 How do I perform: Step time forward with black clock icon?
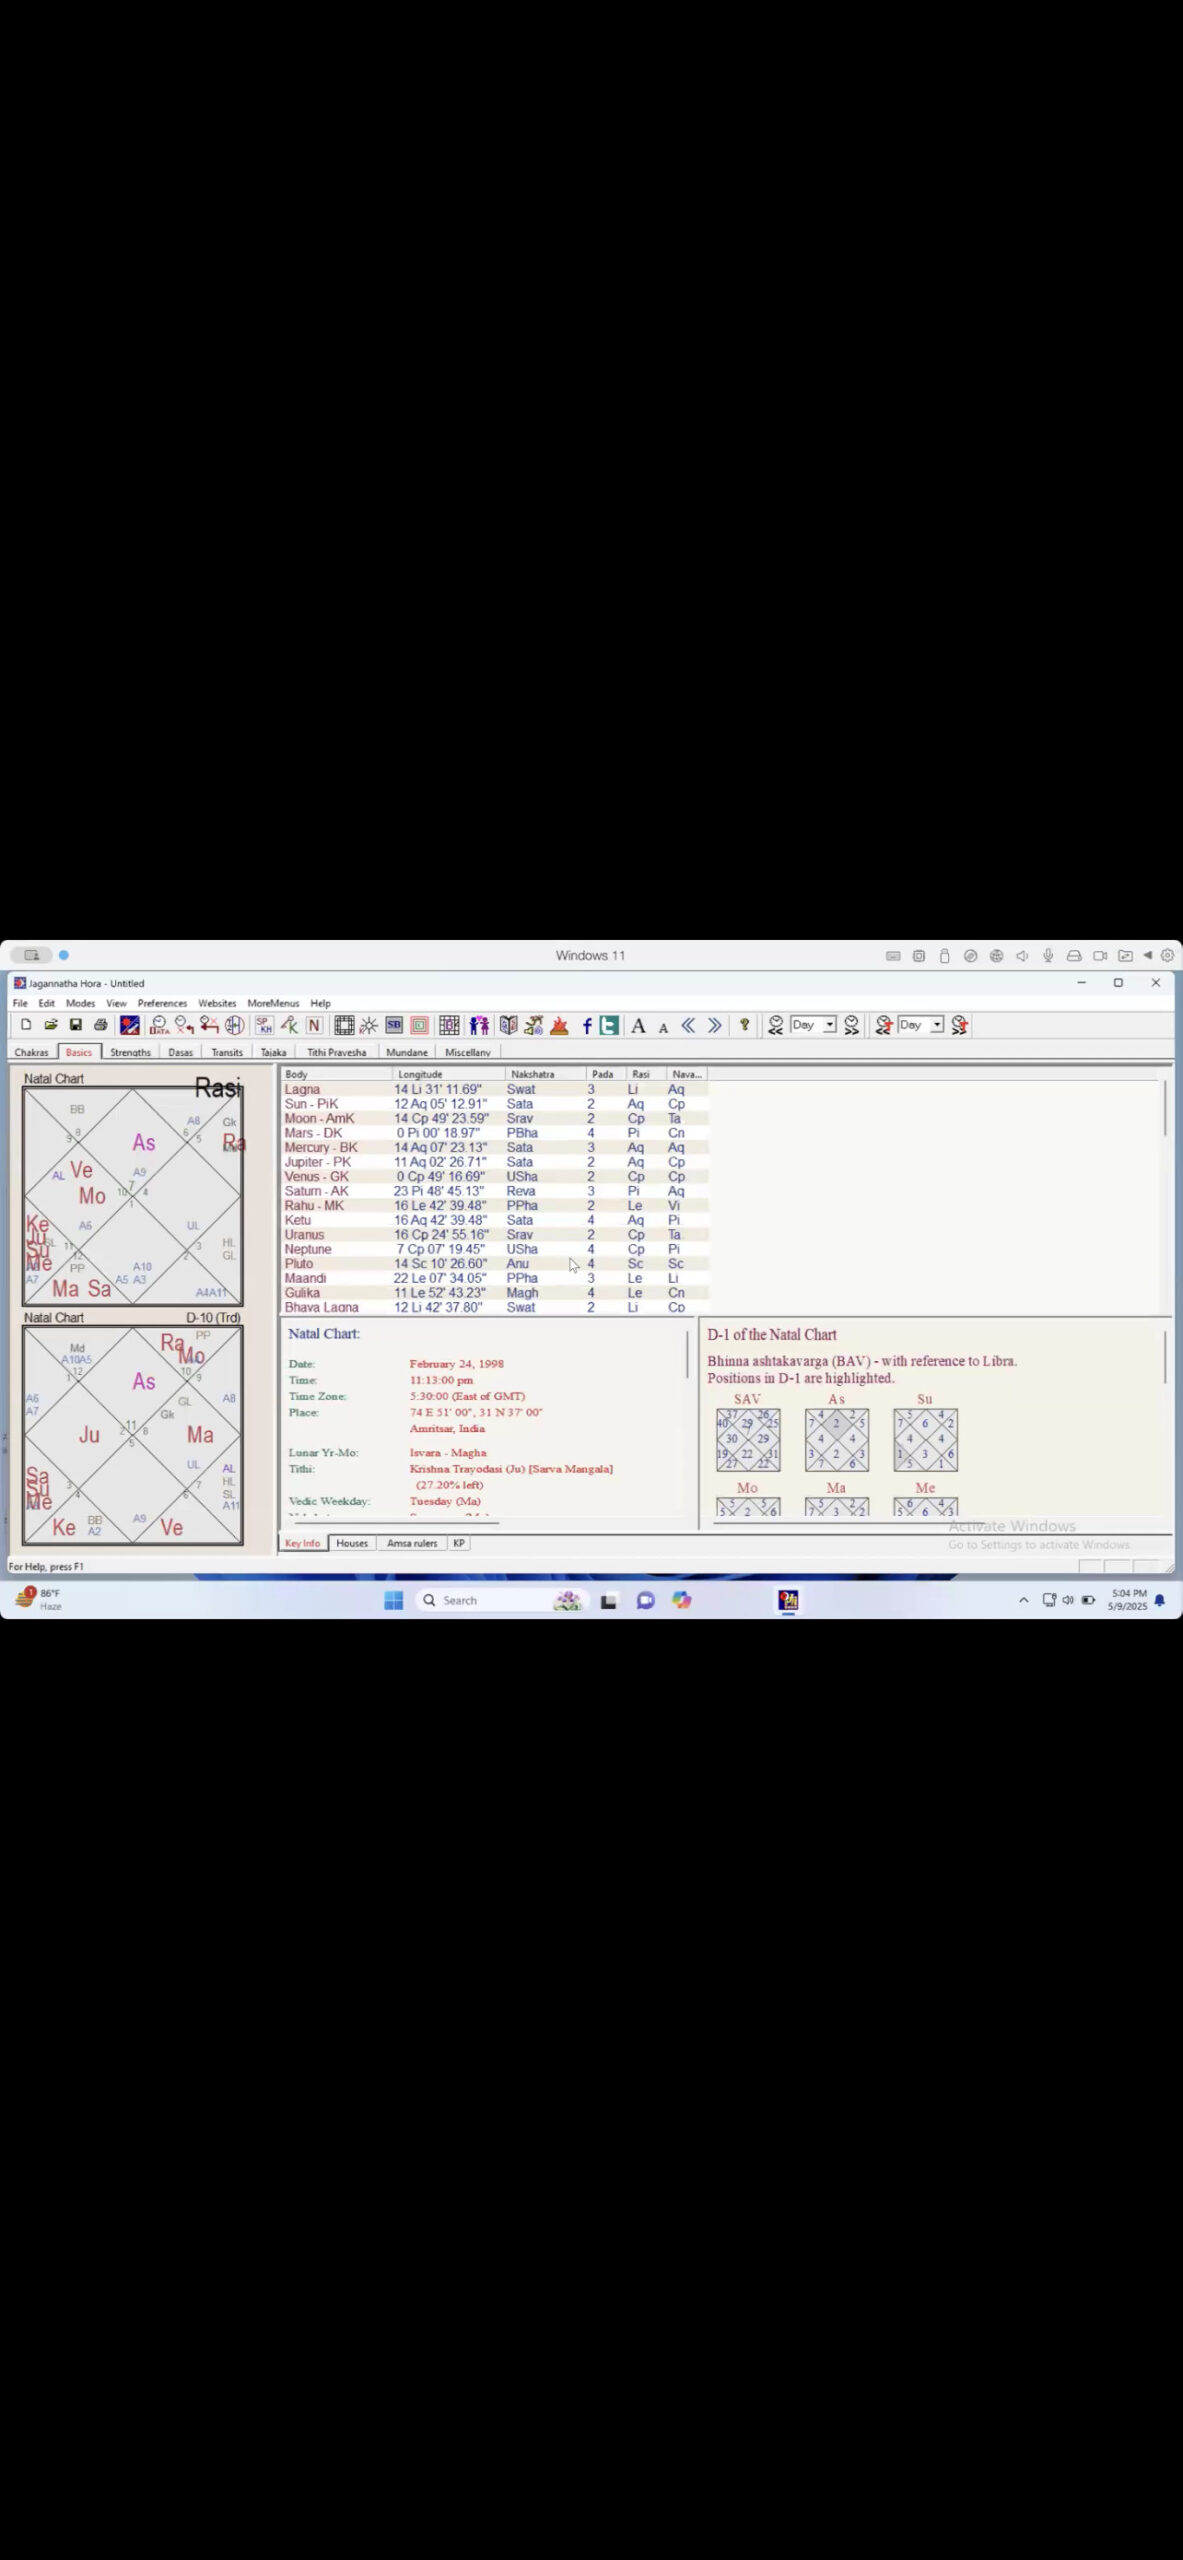851,1025
